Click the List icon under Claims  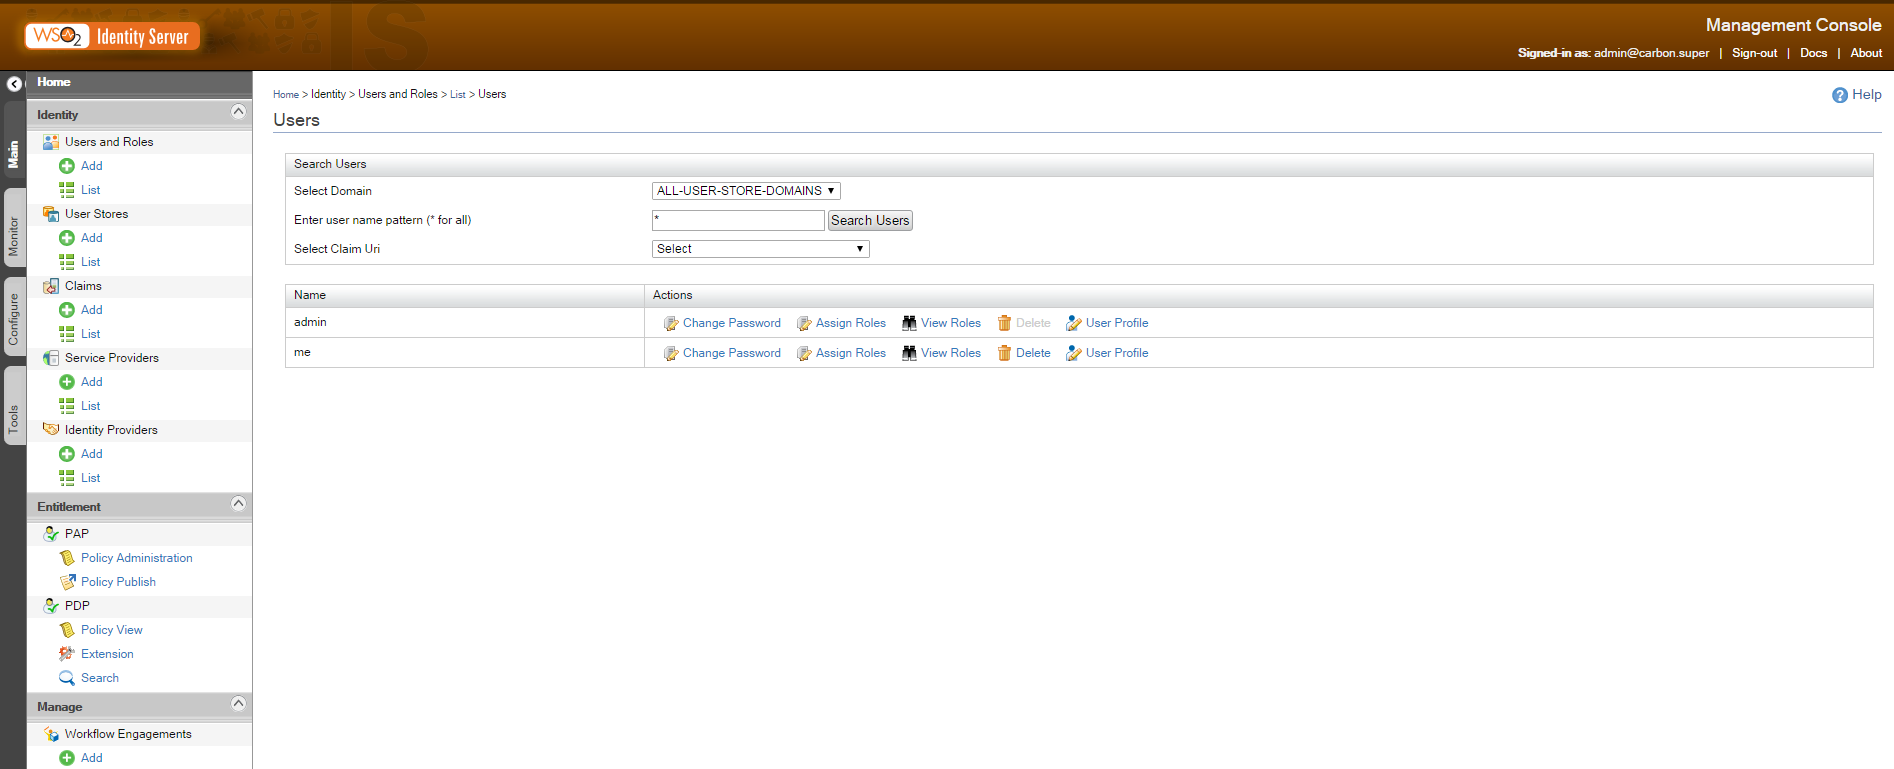[67, 334]
